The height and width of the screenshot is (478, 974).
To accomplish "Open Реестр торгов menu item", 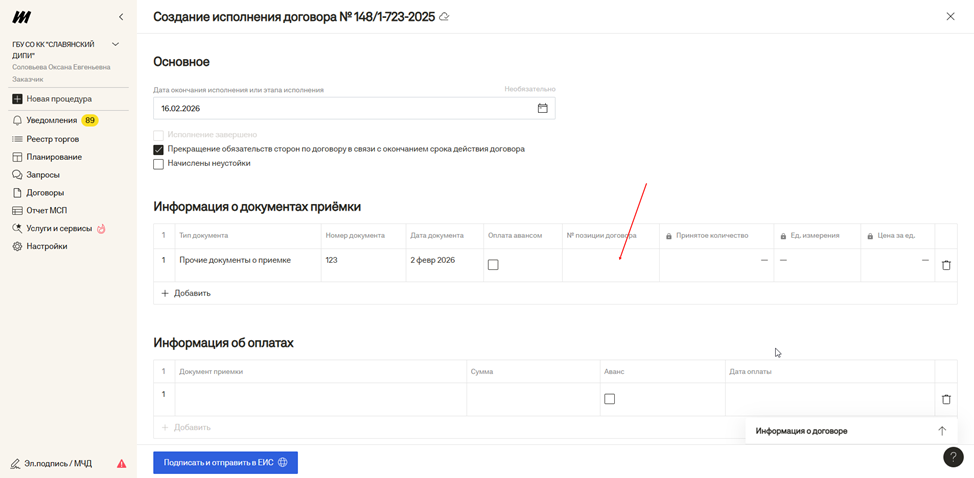I will pos(52,139).
